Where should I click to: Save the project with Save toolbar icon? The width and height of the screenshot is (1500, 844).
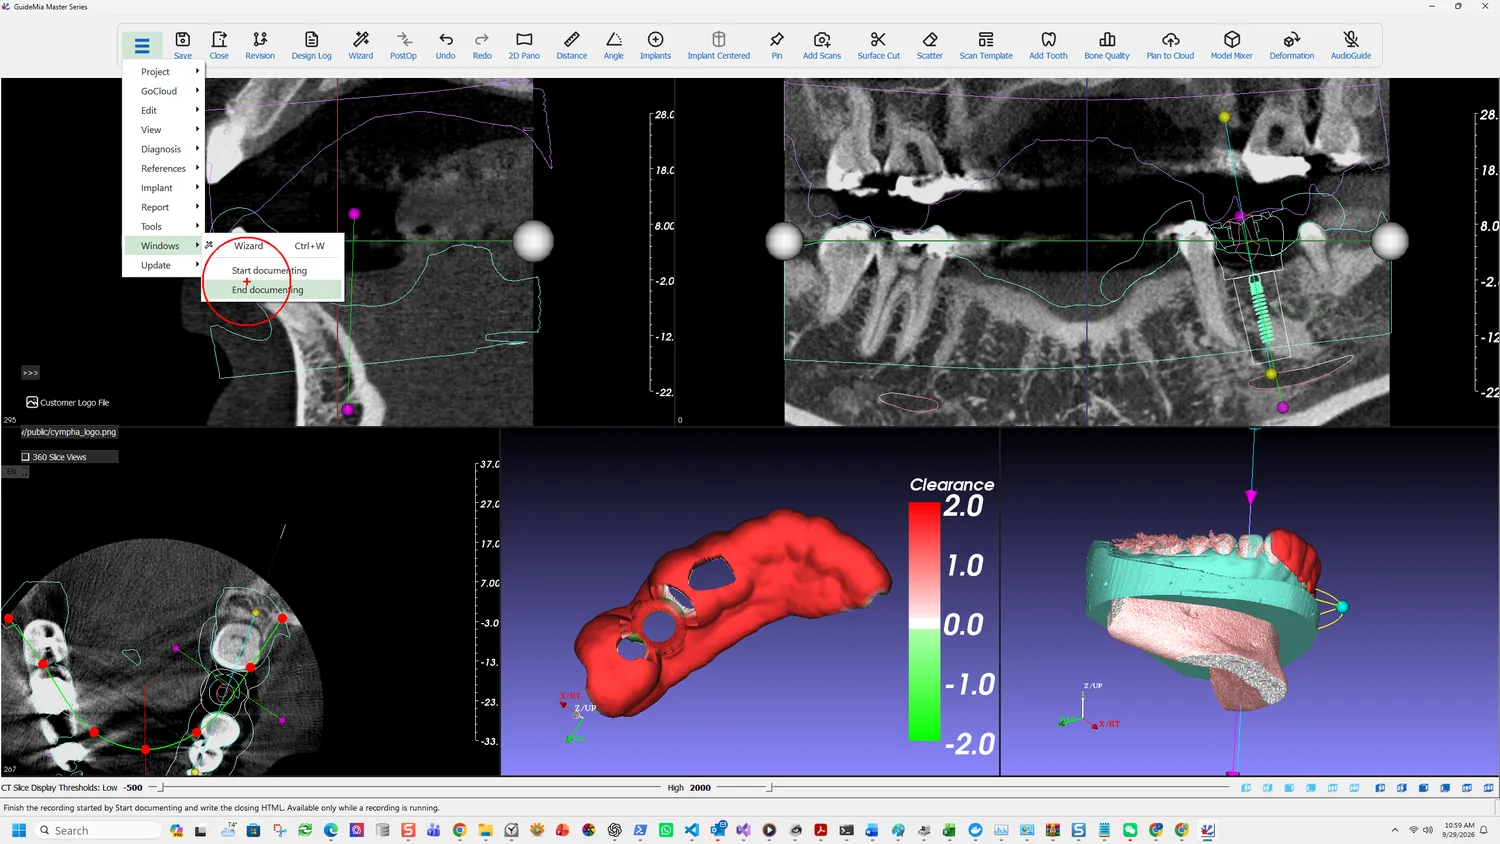183,45
